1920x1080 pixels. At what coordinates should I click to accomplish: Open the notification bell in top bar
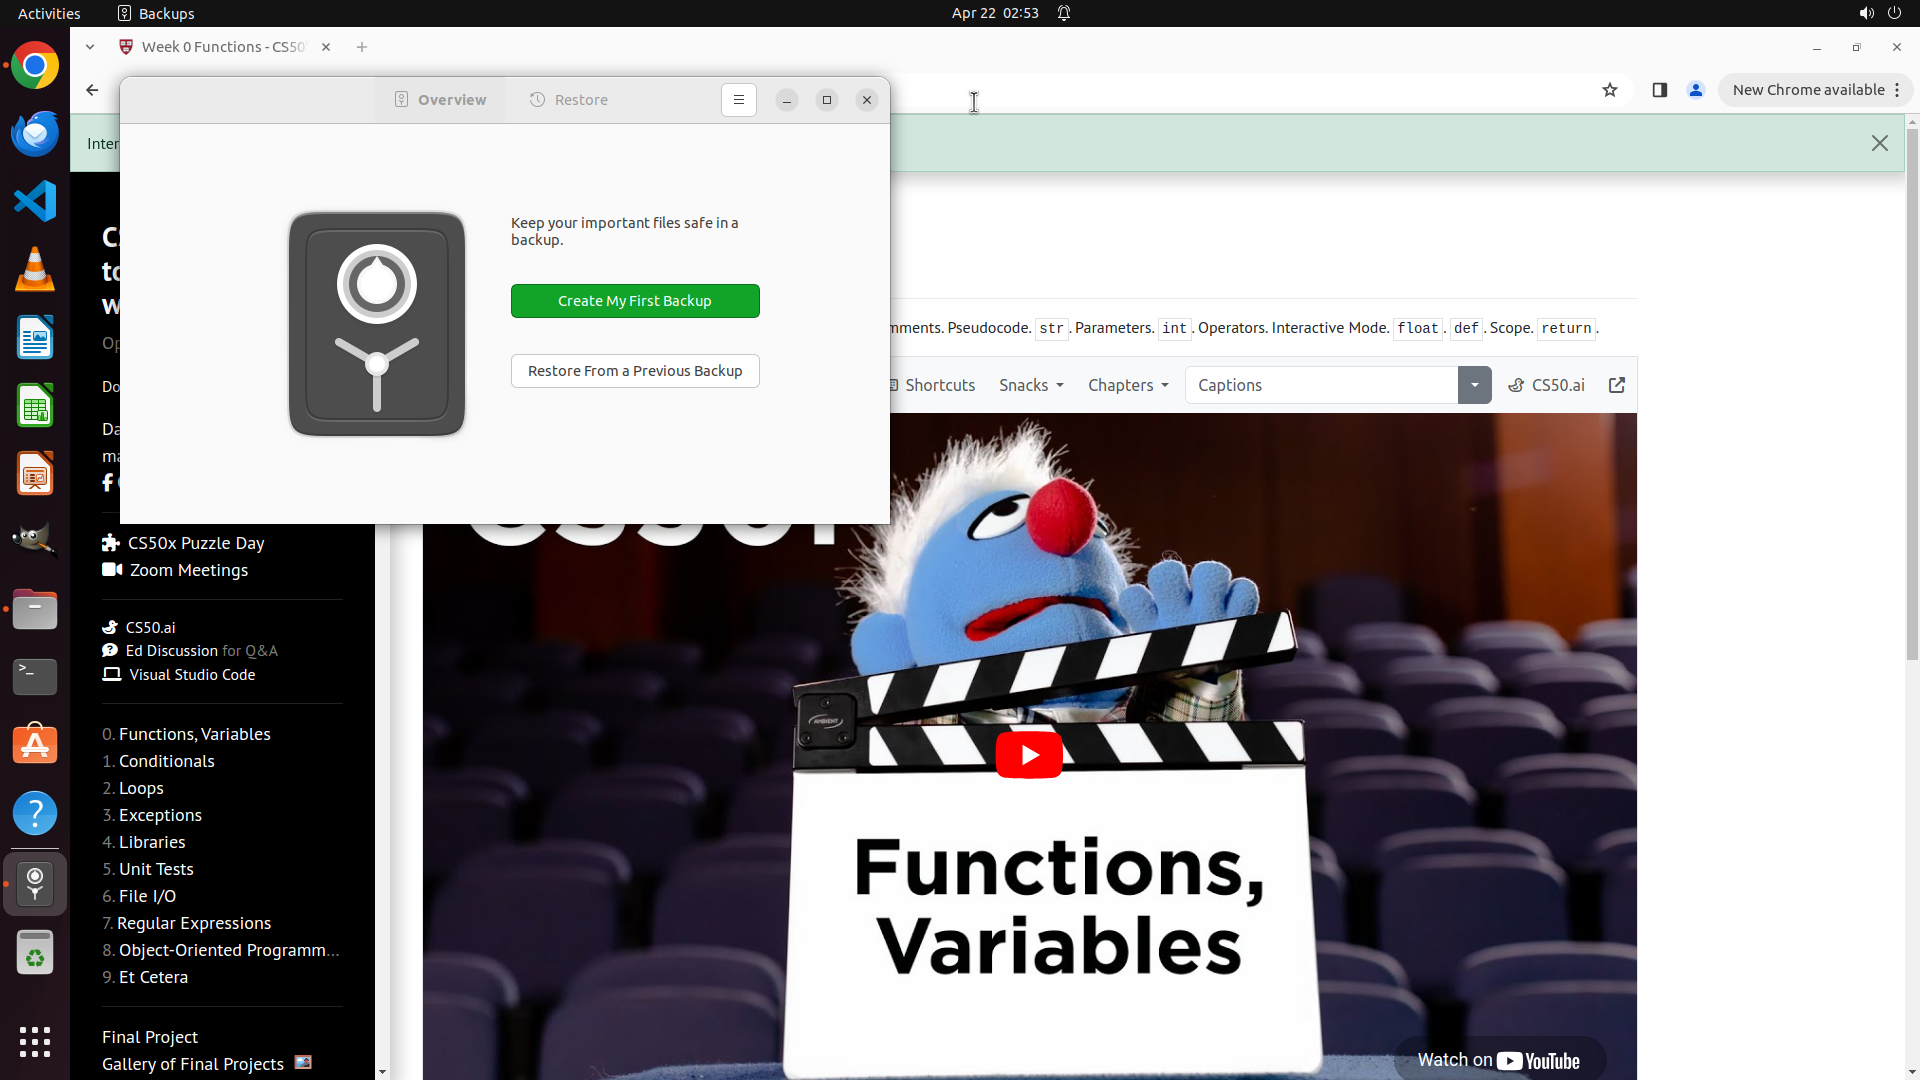(x=1064, y=13)
